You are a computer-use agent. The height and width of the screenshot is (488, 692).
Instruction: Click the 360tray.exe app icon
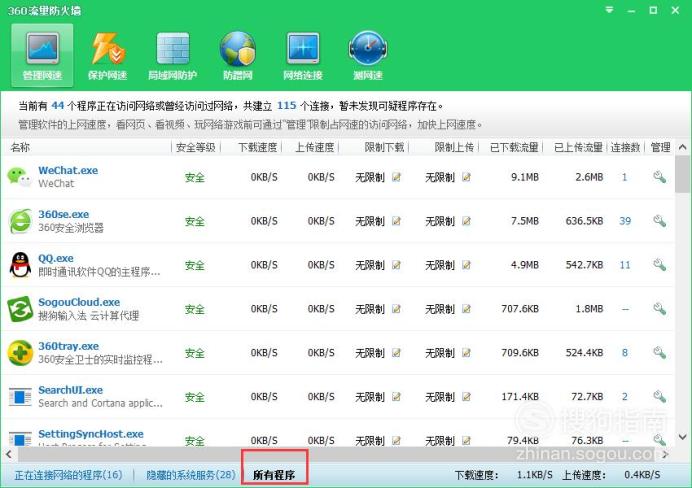20,353
